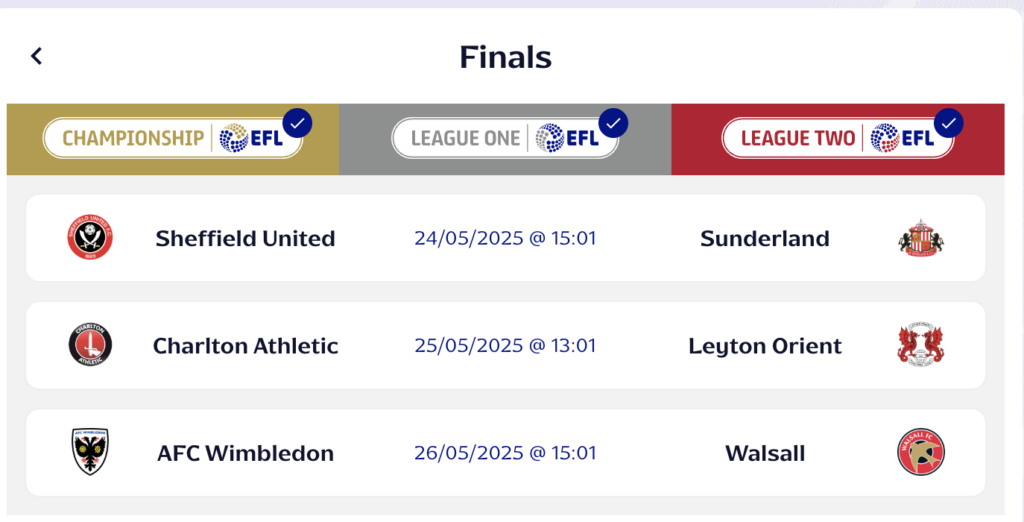The width and height of the screenshot is (1024, 522).
Task: Toggle the Championship checkmark badge
Action: 297,123
